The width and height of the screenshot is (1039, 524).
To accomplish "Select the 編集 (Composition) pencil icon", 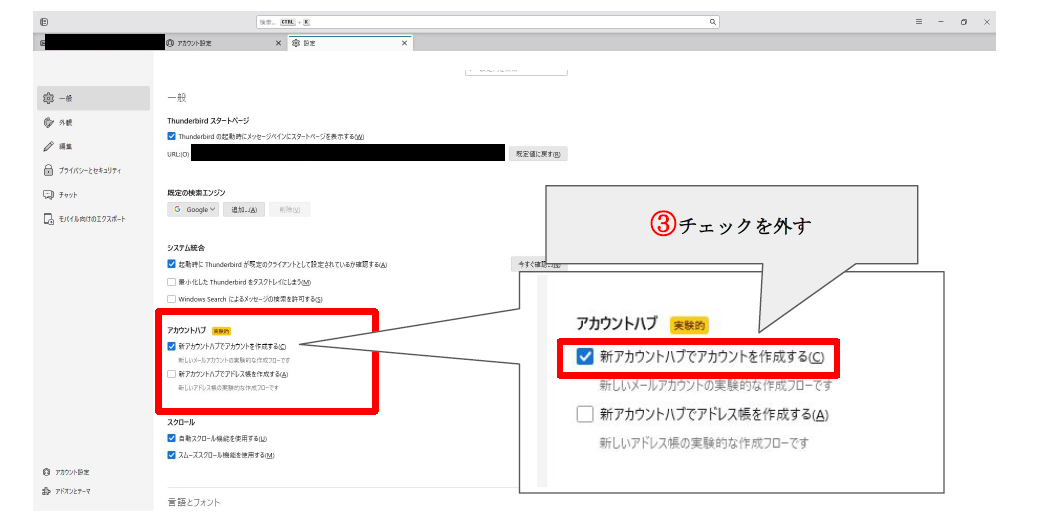I will coord(48,146).
